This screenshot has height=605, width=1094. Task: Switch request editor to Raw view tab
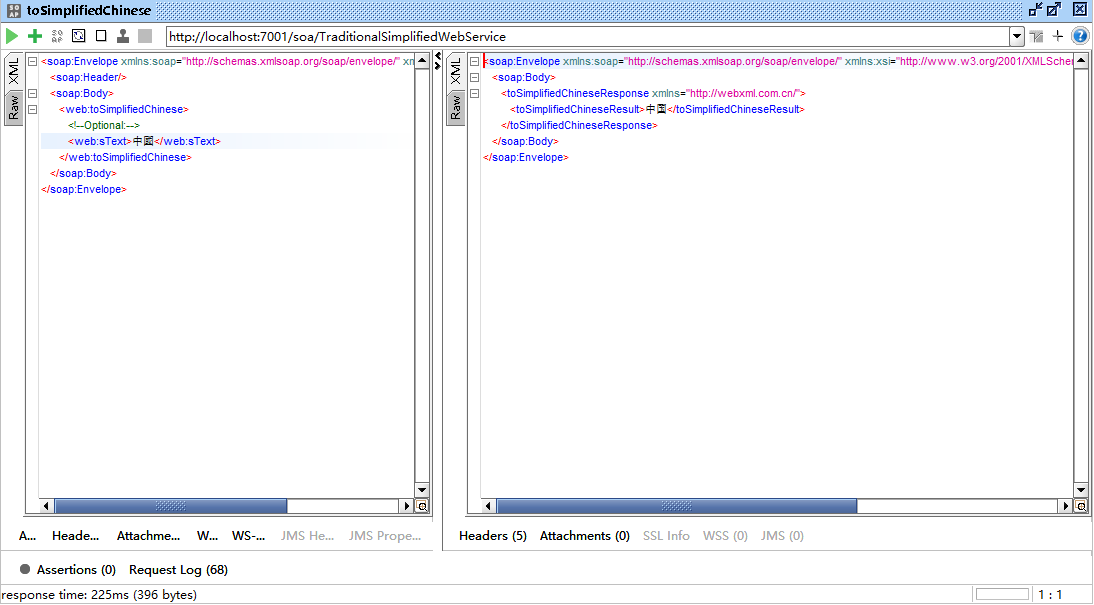[x=13, y=107]
